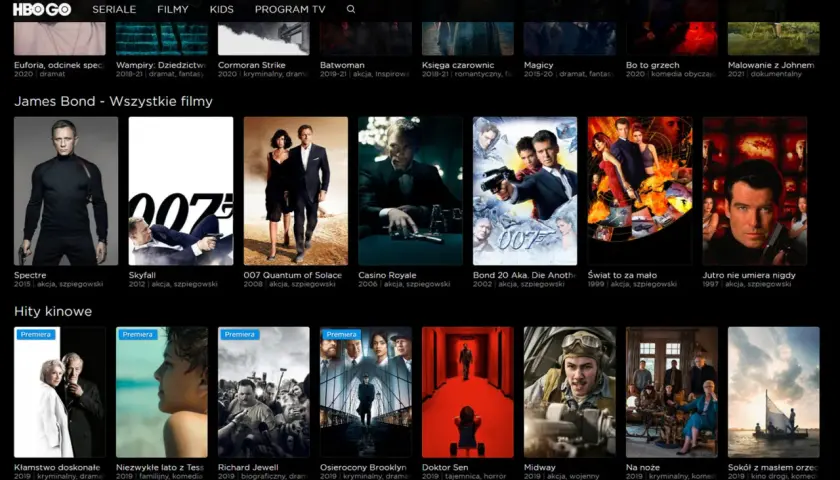The height and width of the screenshot is (480, 840).
Task: Open the James Bond - Wszystkie filmy heading
Action: point(114,101)
